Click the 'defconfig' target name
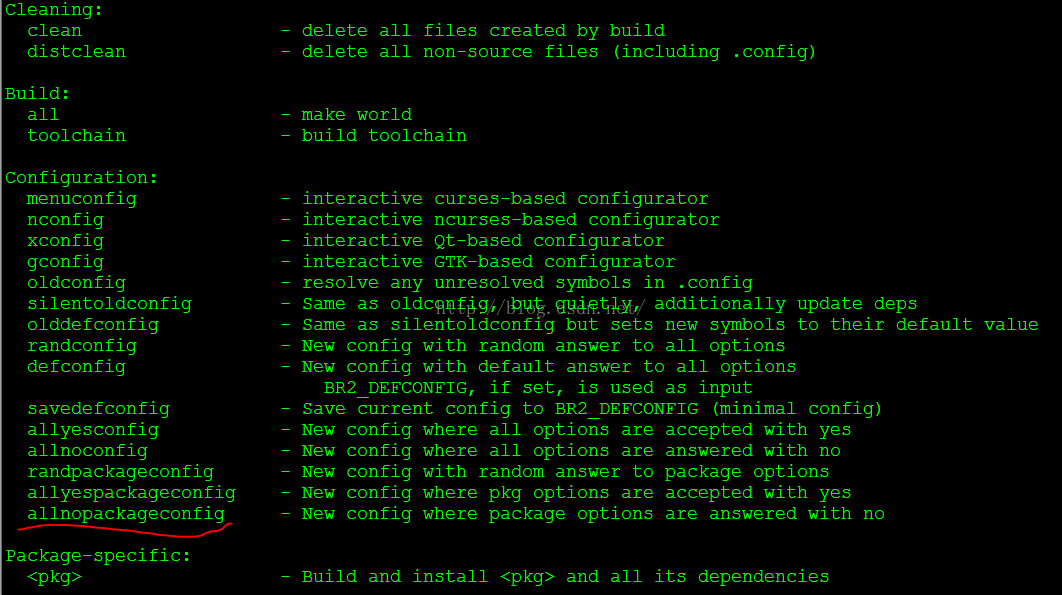 pos(77,367)
